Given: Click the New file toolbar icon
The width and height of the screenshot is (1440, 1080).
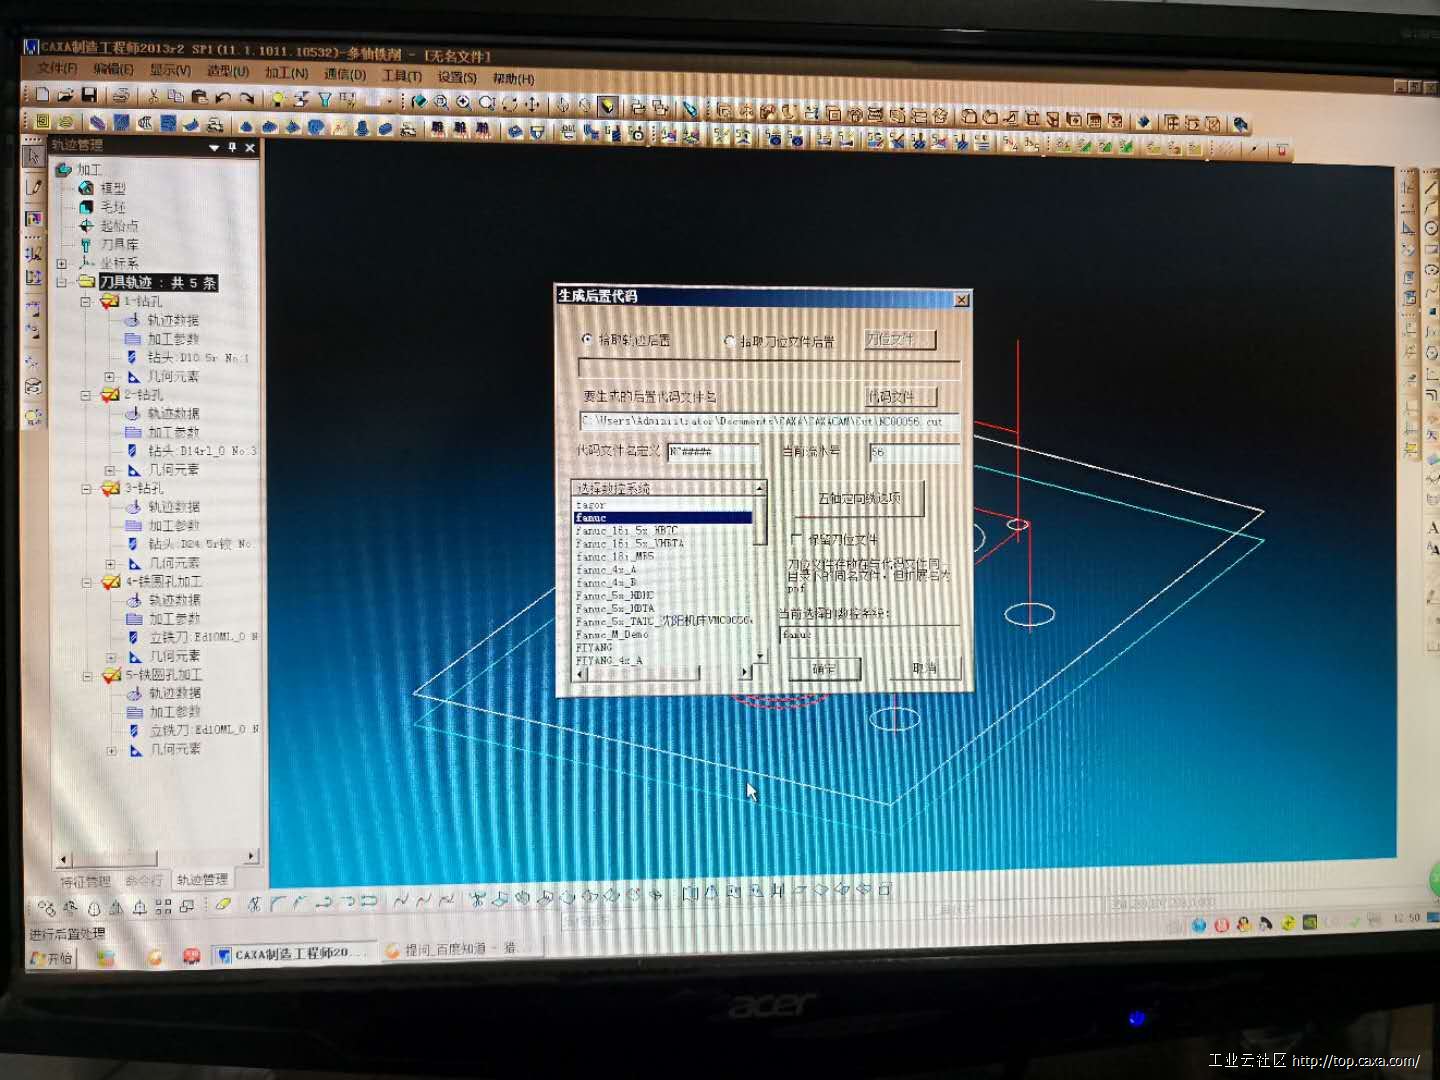Looking at the screenshot, I should [42, 94].
